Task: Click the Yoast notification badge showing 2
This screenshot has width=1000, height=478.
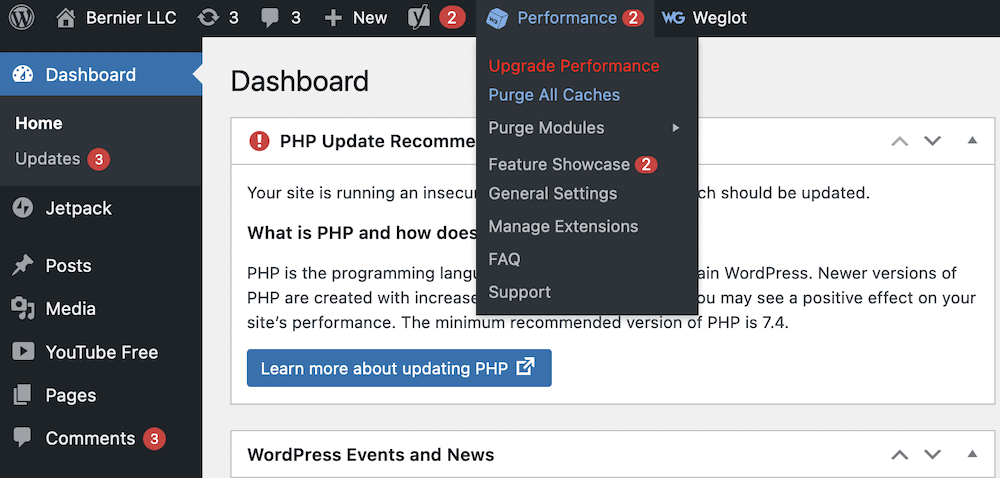Action: (x=452, y=18)
